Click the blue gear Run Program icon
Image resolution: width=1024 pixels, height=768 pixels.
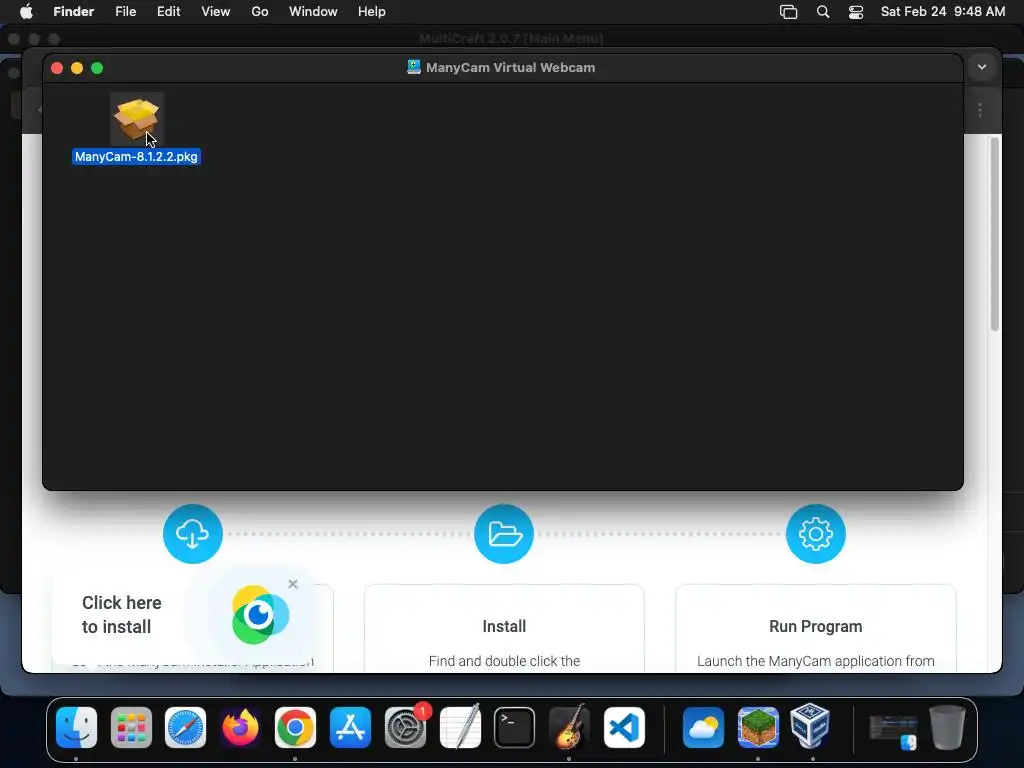coord(815,534)
